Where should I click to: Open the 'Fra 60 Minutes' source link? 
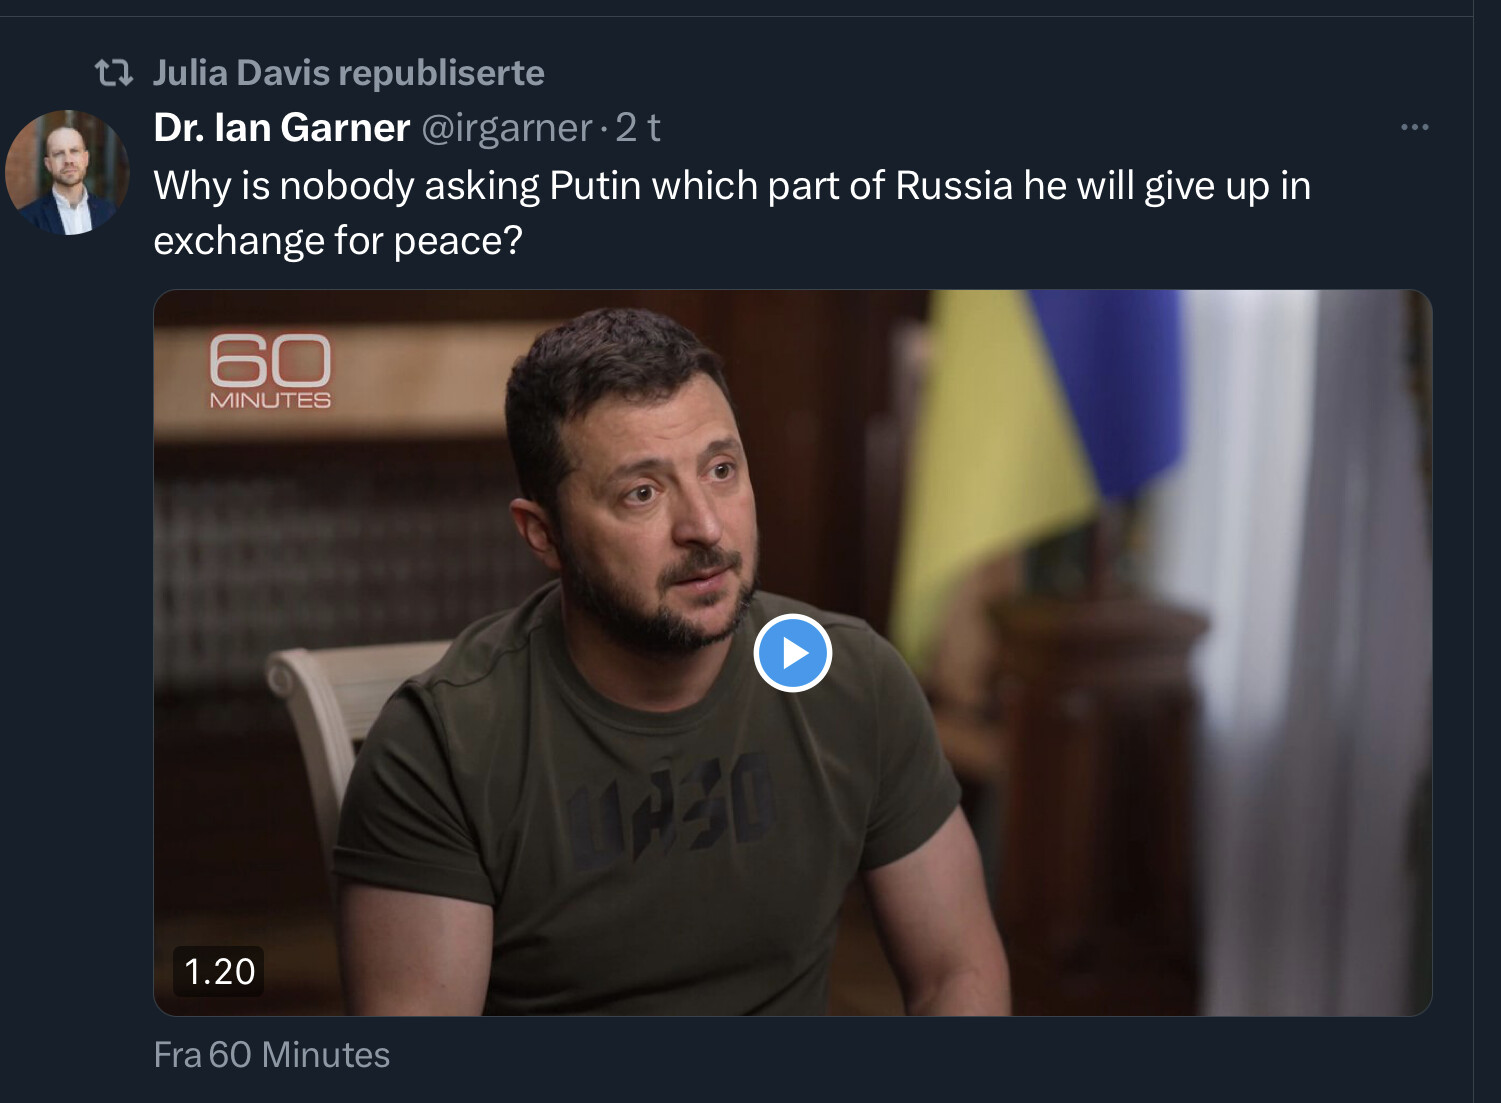click(272, 1055)
